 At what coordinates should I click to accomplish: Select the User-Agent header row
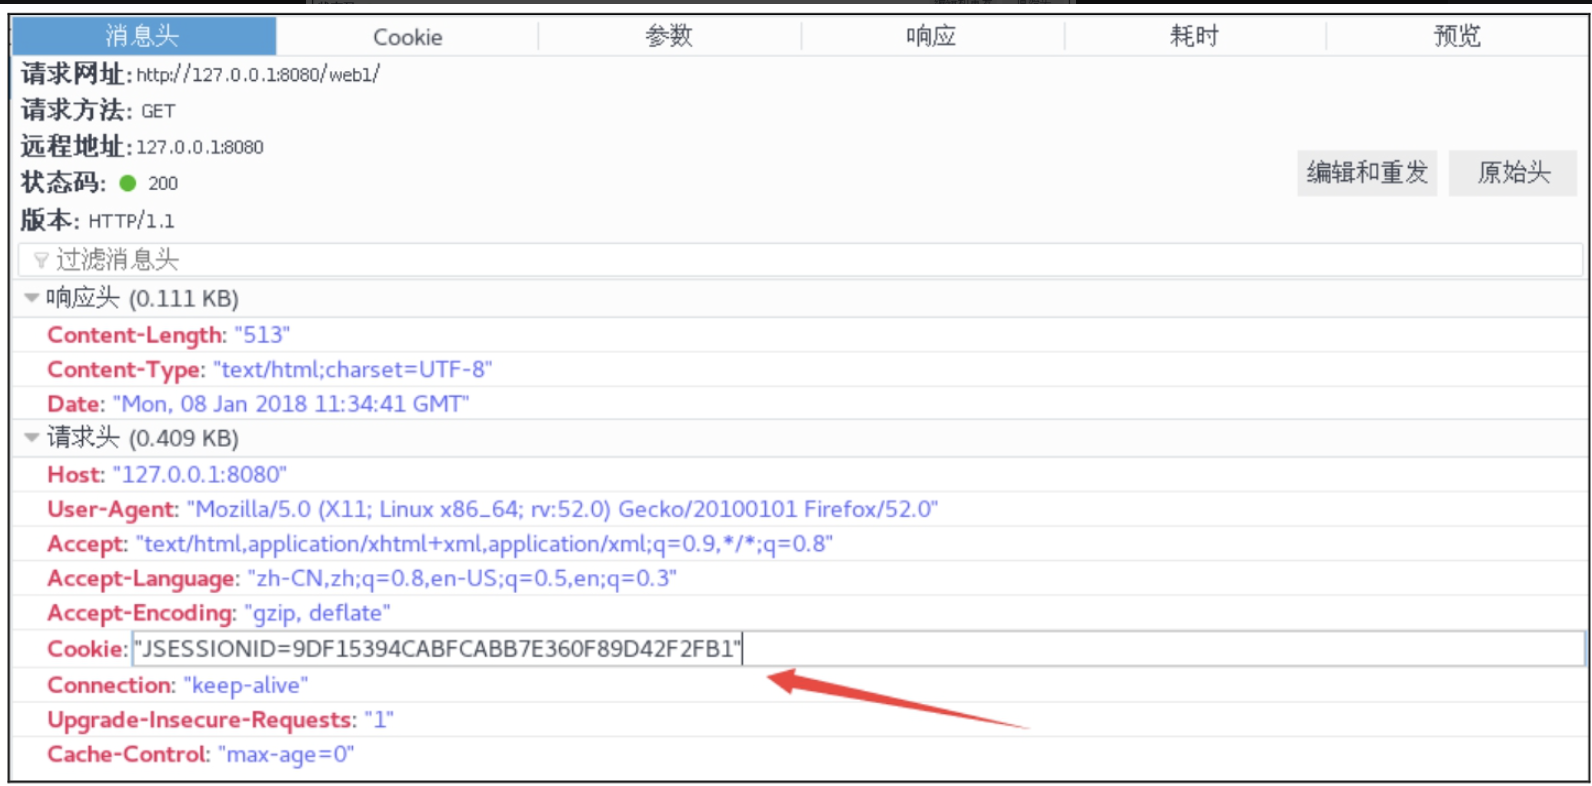click(800, 509)
